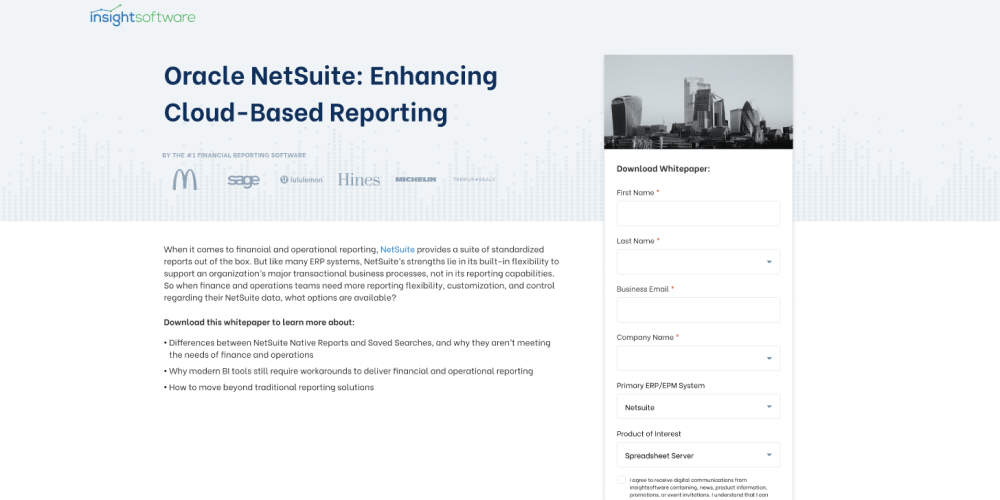Expand the Last Name dropdown arrow
Viewport: 1000px width, 500px height.
click(769, 262)
